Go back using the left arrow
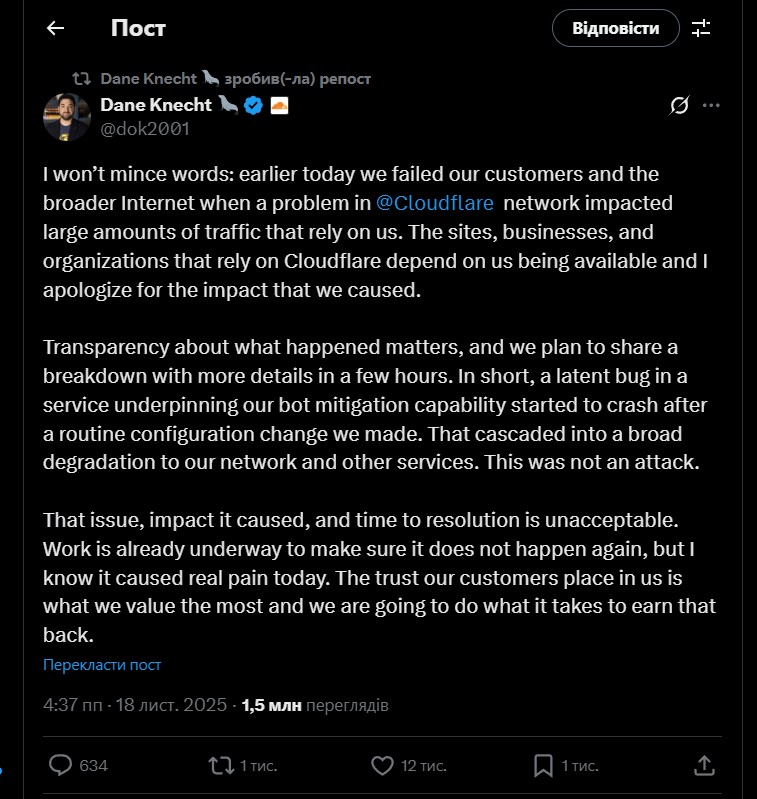Image resolution: width=757 pixels, height=799 pixels. 55,28
